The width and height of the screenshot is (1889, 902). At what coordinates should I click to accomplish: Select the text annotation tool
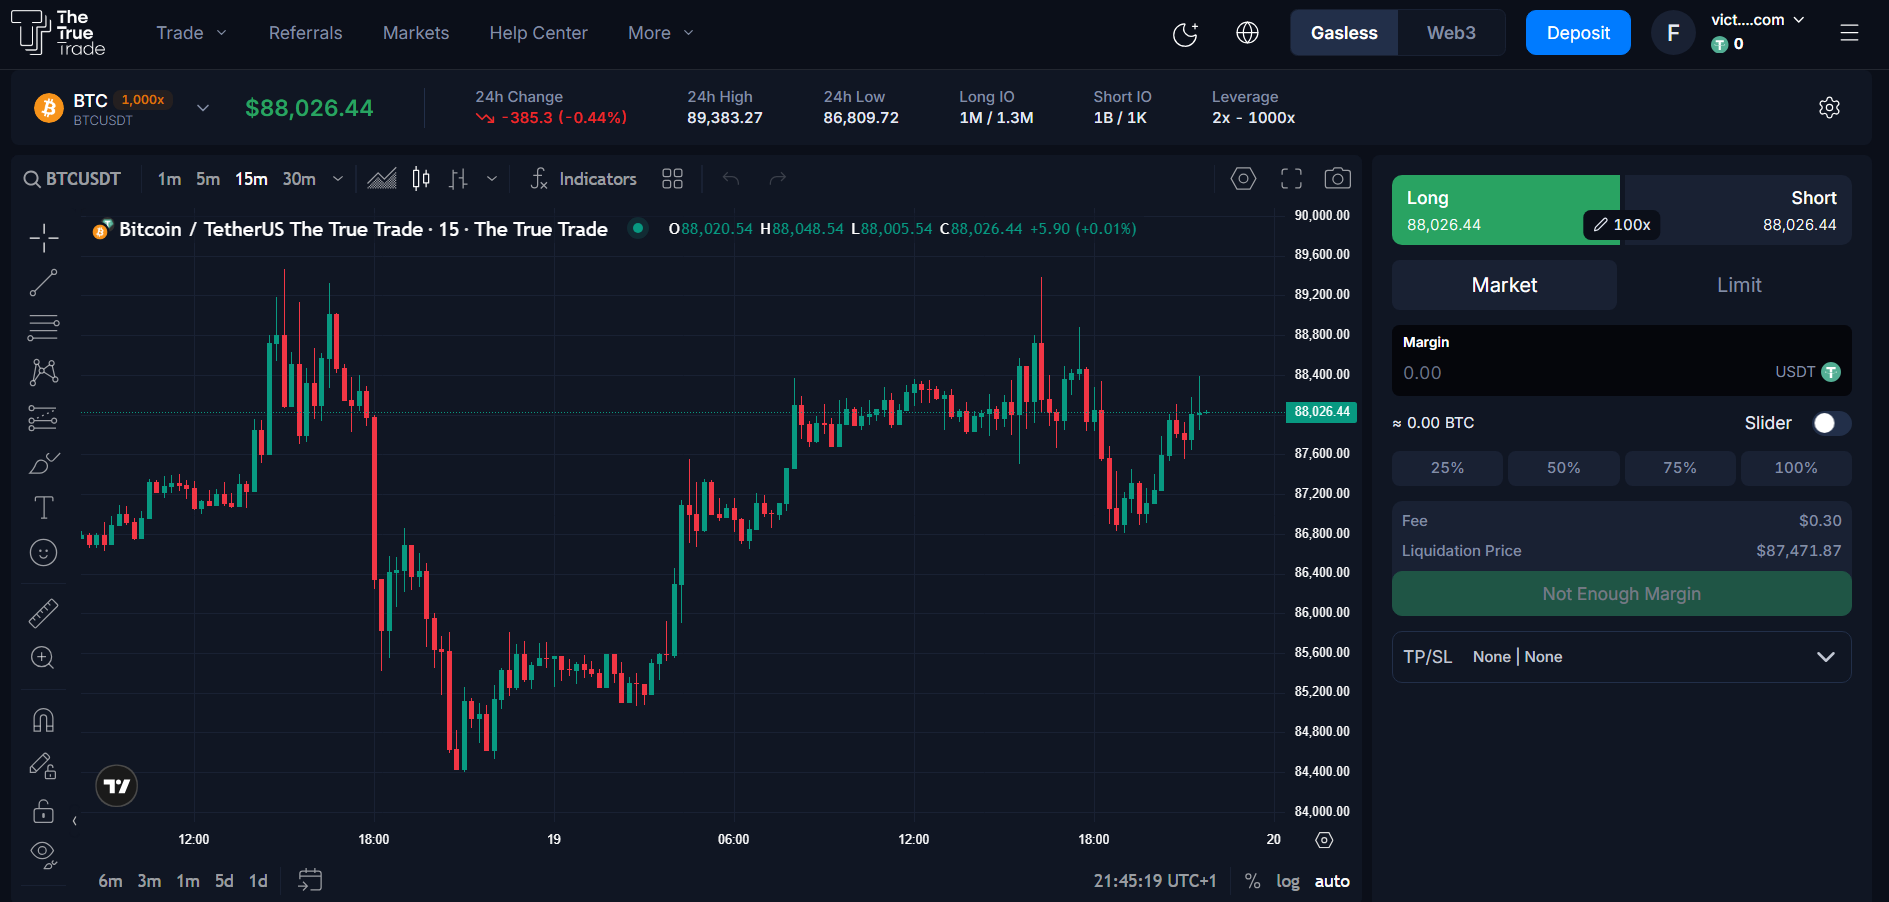pos(43,508)
